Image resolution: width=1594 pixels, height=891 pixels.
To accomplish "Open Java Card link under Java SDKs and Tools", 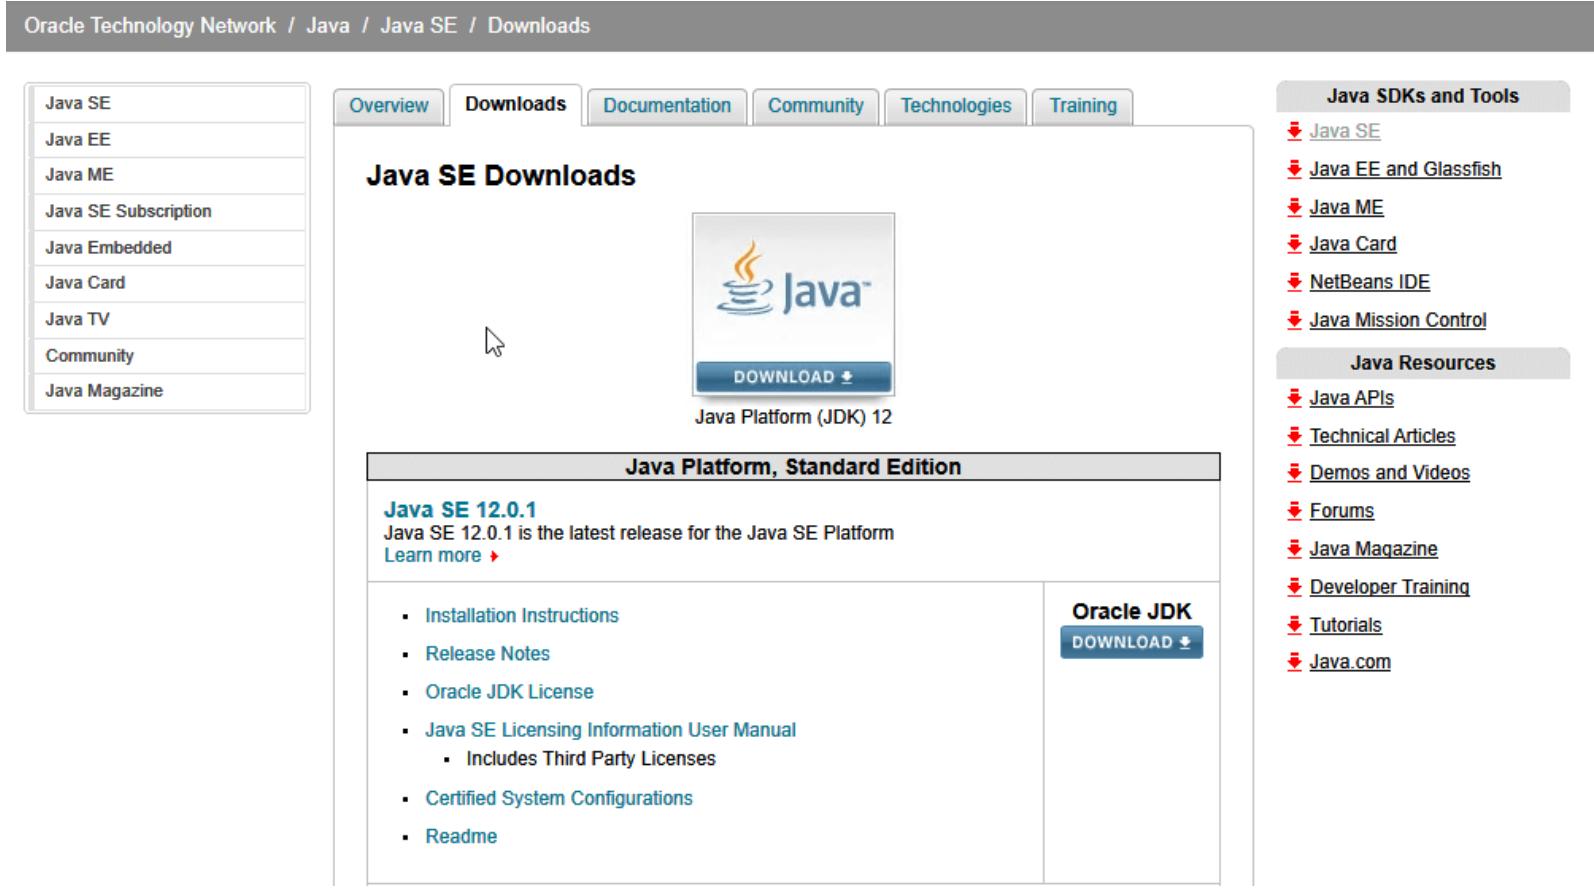I will (1353, 243).
